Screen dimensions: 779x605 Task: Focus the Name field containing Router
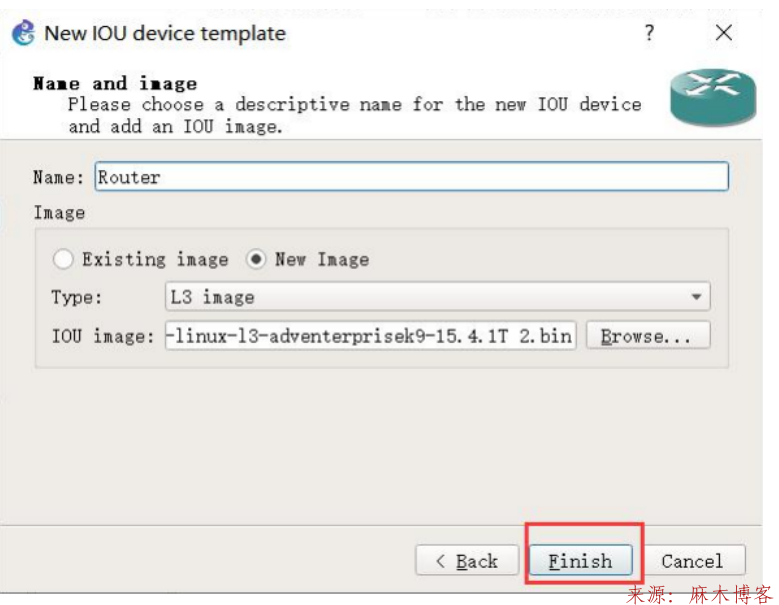click(411, 177)
